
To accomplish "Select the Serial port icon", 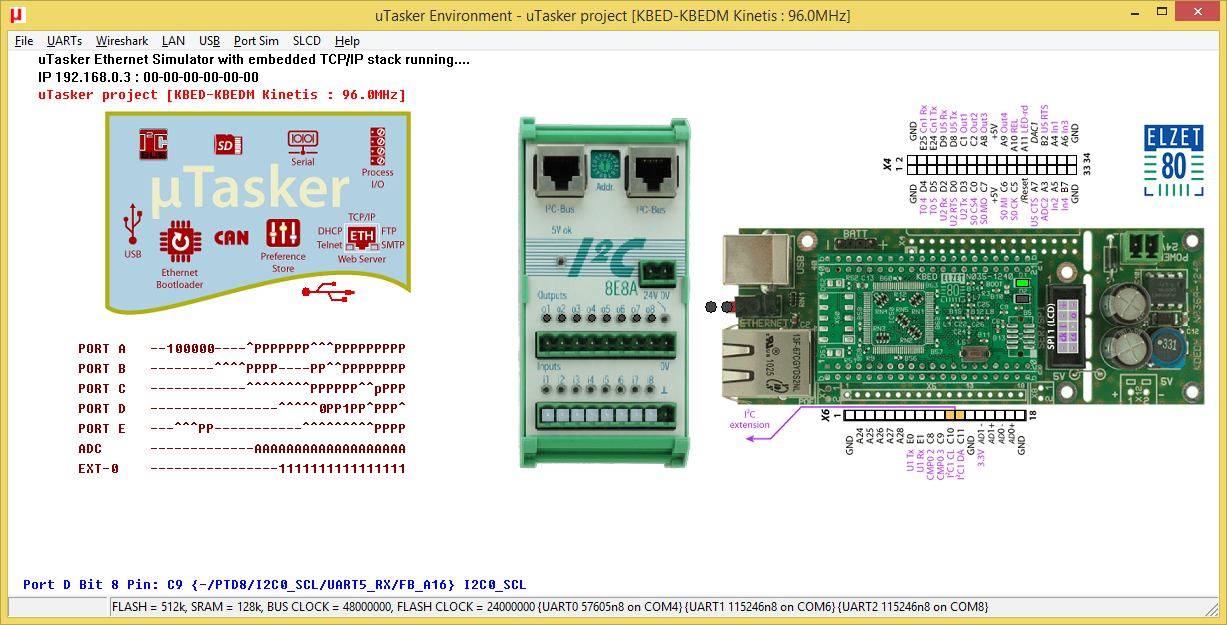I will pyautogui.click(x=302, y=142).
